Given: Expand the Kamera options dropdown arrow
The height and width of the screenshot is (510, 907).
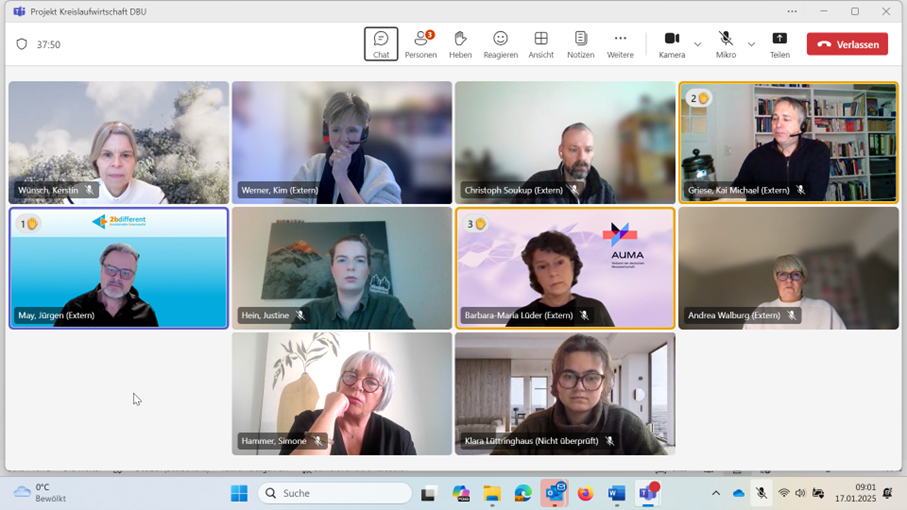Looking at the screenshot, I should 697,45.
